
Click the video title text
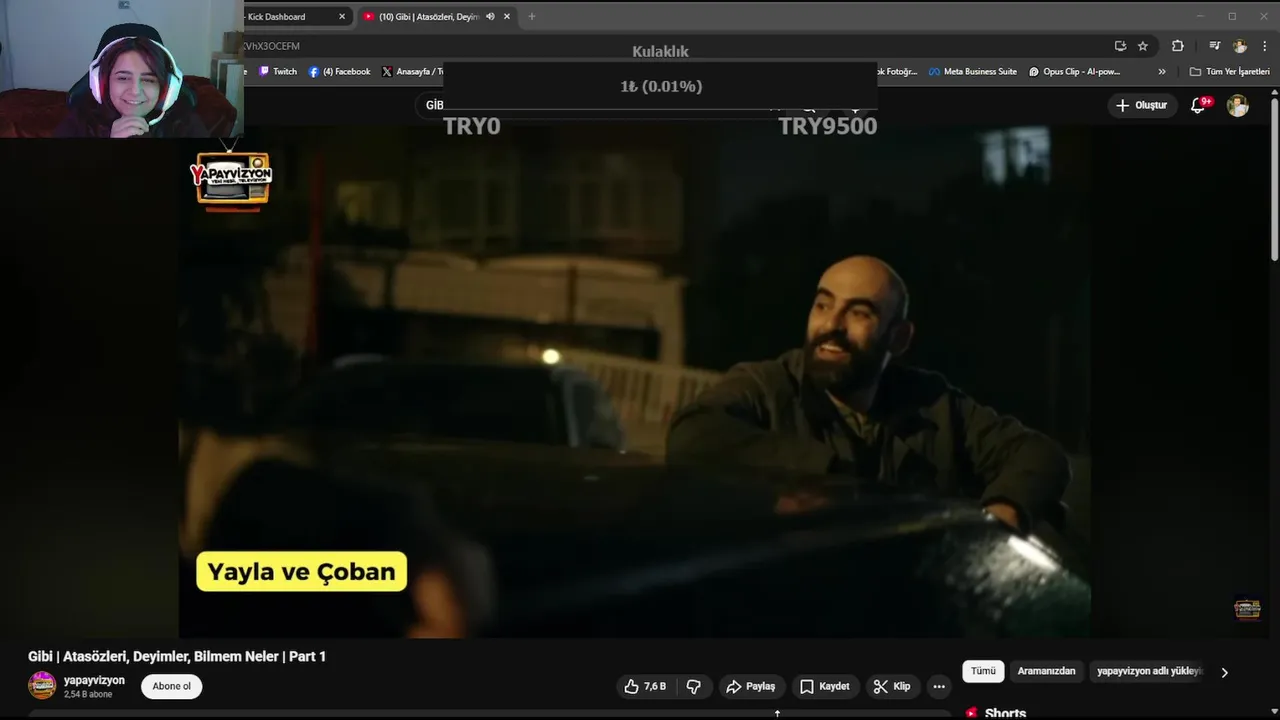[177, 656]
